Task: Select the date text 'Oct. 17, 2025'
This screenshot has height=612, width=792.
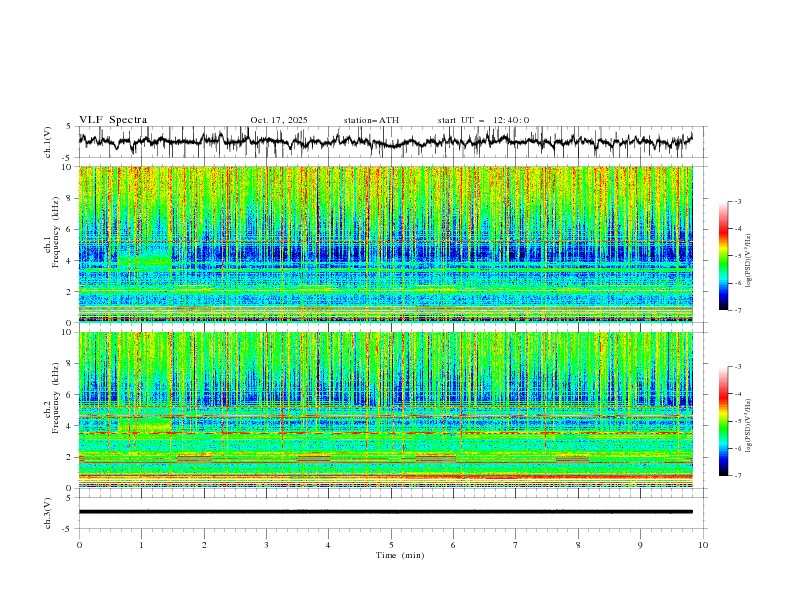Action: tap(279, 120)
